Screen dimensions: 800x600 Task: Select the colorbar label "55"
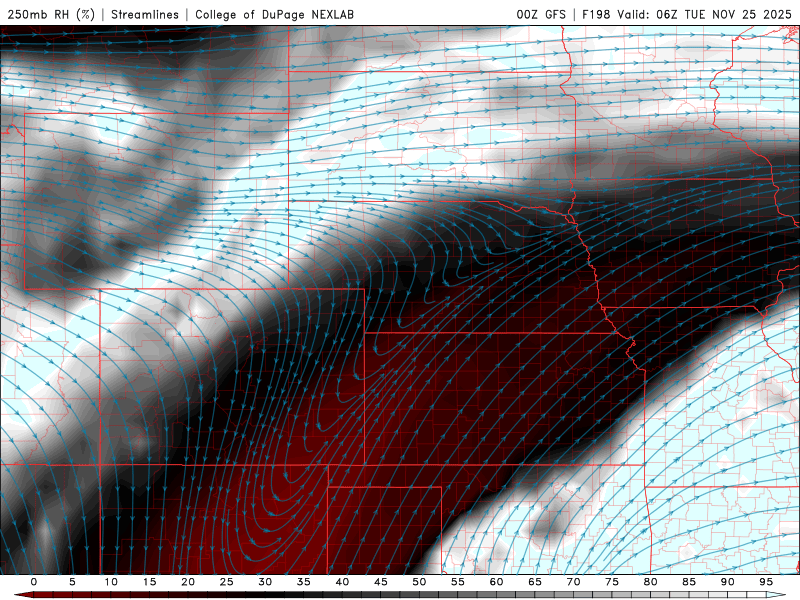pos(458,582)
